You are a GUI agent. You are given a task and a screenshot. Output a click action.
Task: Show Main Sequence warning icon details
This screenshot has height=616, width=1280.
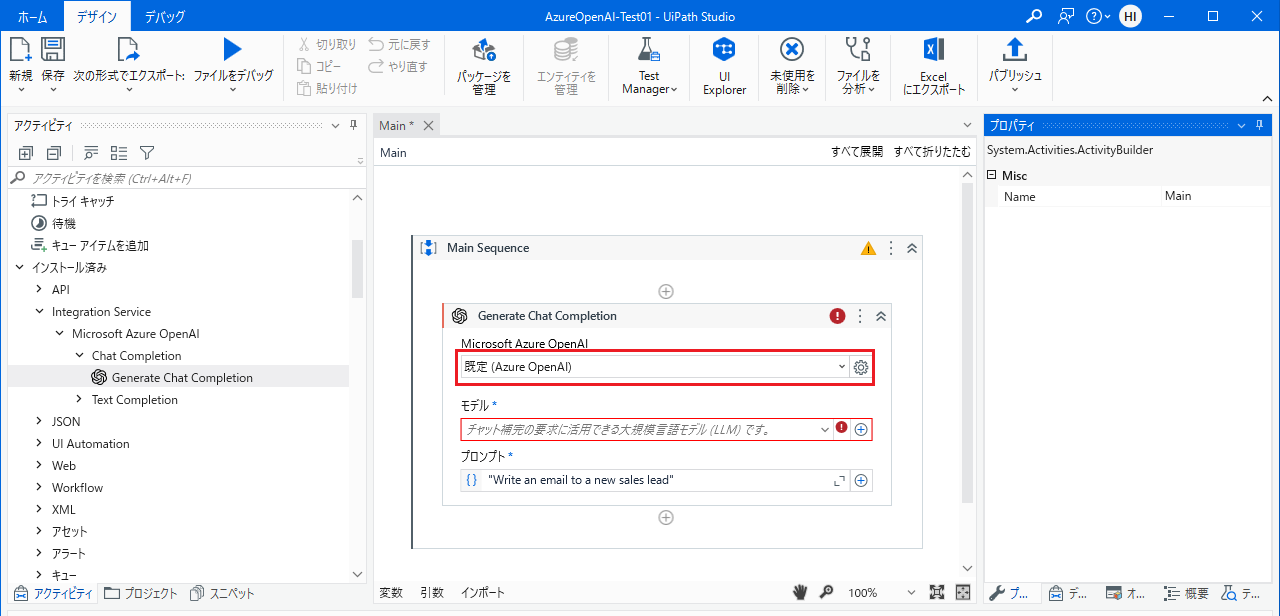click(x=868, y=248)
